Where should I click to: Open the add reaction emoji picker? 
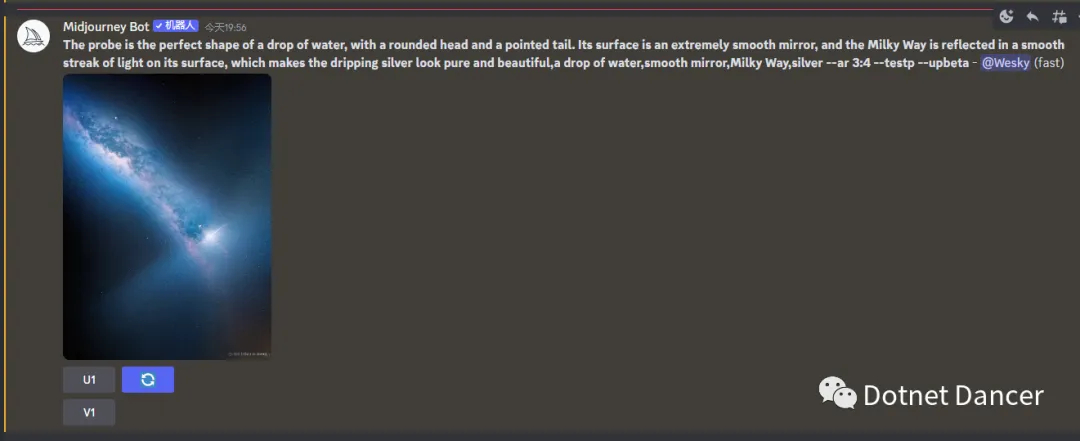point(1006,16)
